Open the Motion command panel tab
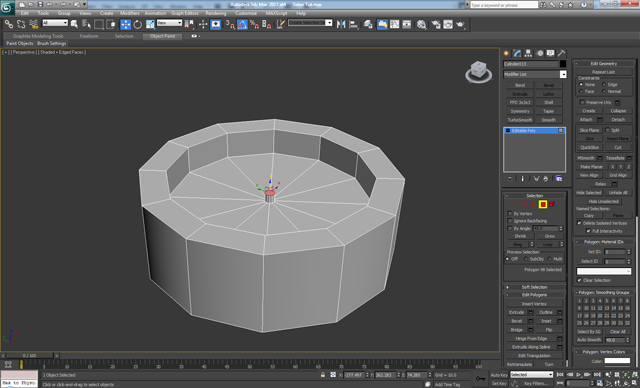This screenshot has width=640, height=388. coord(540,53)
